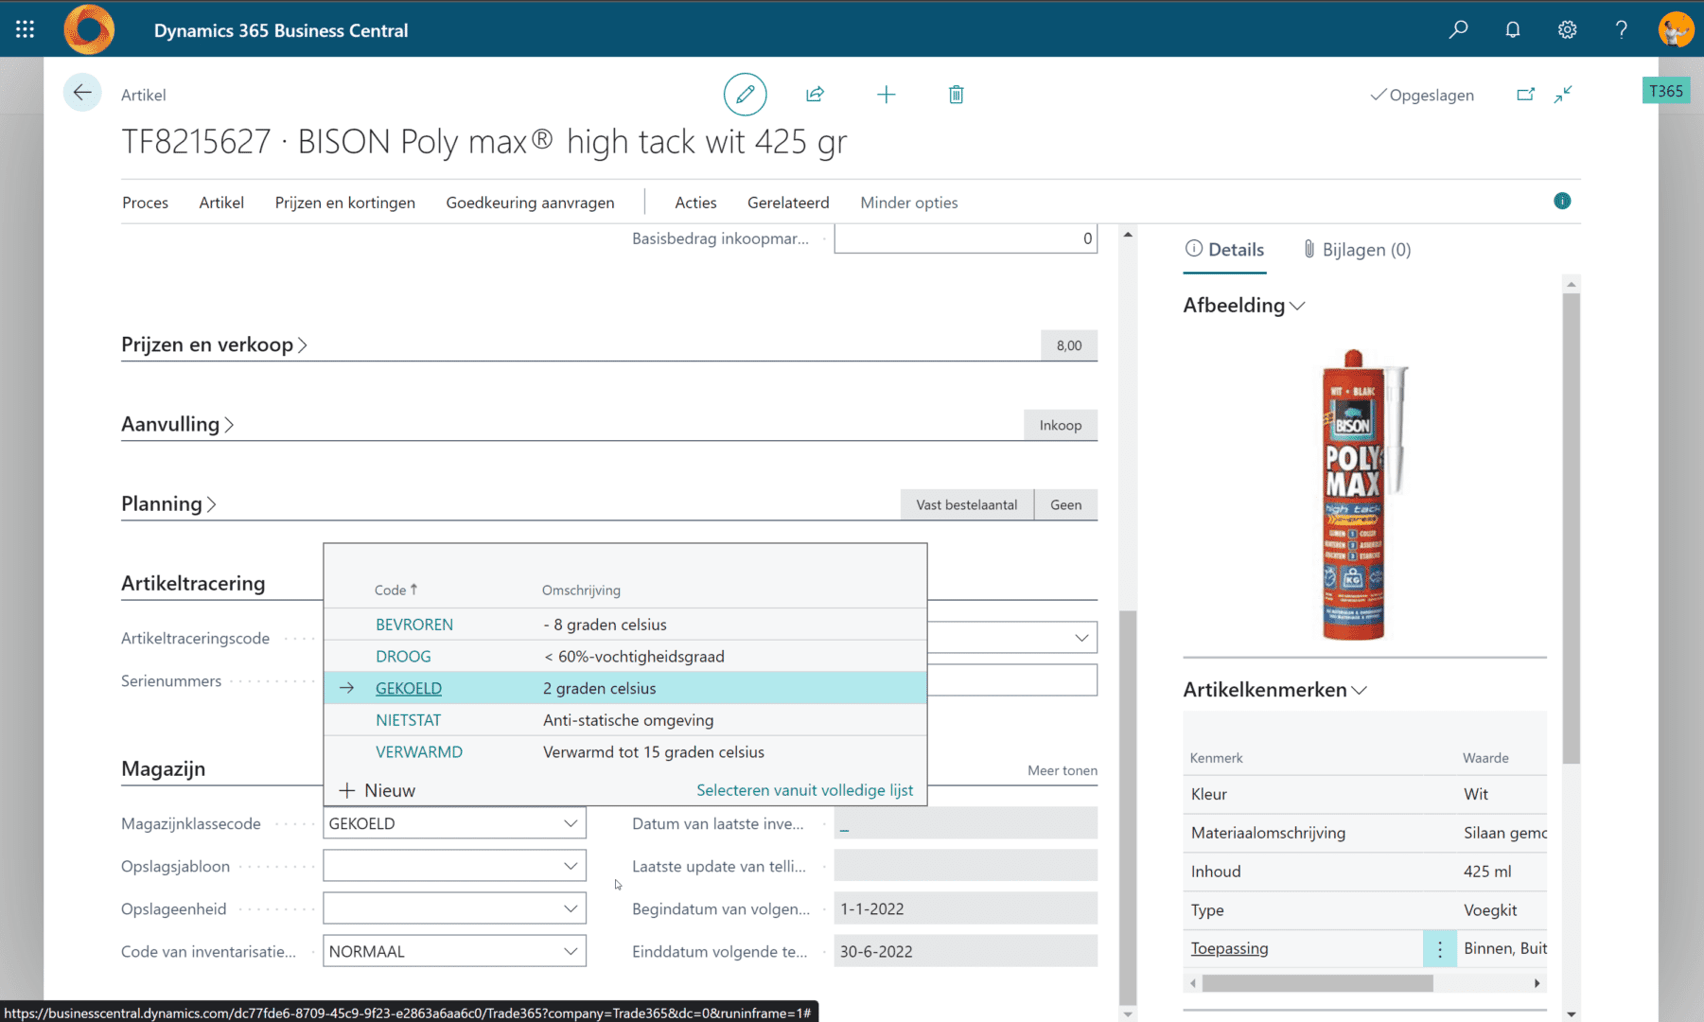The width and height of the screenshot is (1704, 1022).
Task: Click the share icon
Action: pyautogui.click(x=815, y=94)
